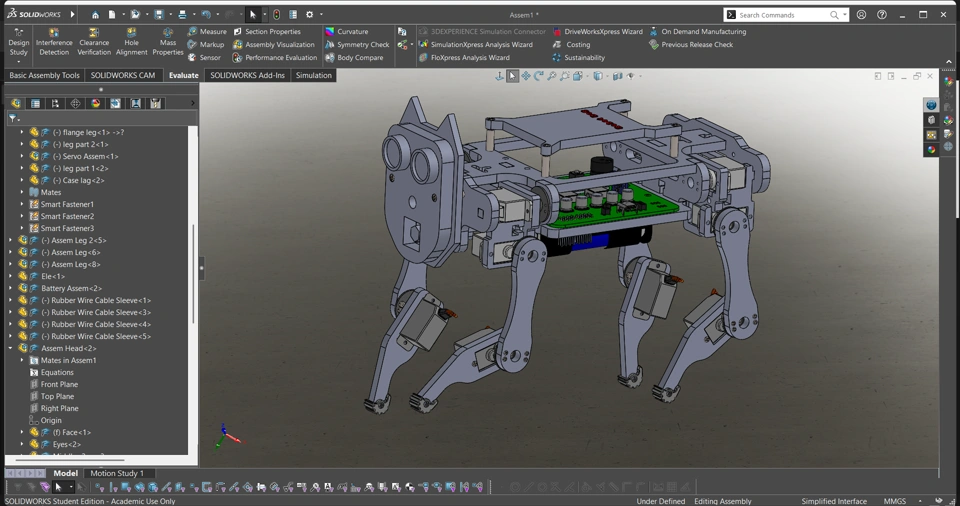Select the Front Plane tree item
960x506 pixels.
(59, 384)
